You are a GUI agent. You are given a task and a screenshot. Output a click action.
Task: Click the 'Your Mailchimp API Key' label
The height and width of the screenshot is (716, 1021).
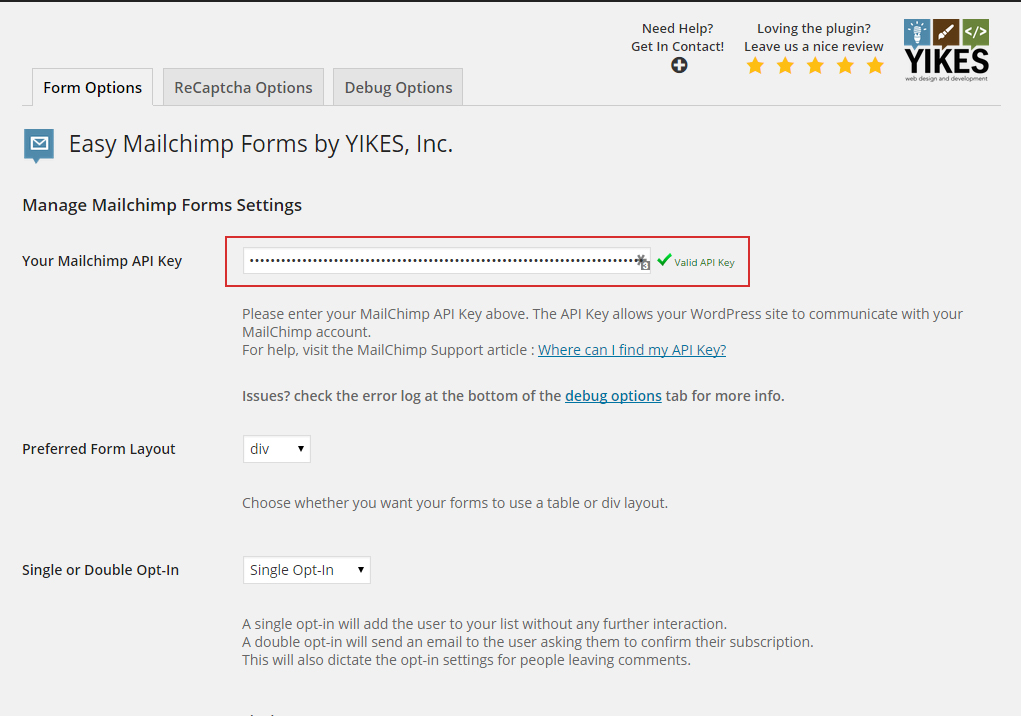coord(102,261)
